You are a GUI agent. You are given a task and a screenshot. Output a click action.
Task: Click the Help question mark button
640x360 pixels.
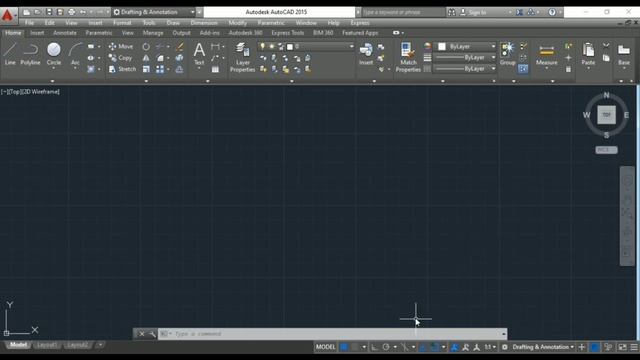point(552,12)
